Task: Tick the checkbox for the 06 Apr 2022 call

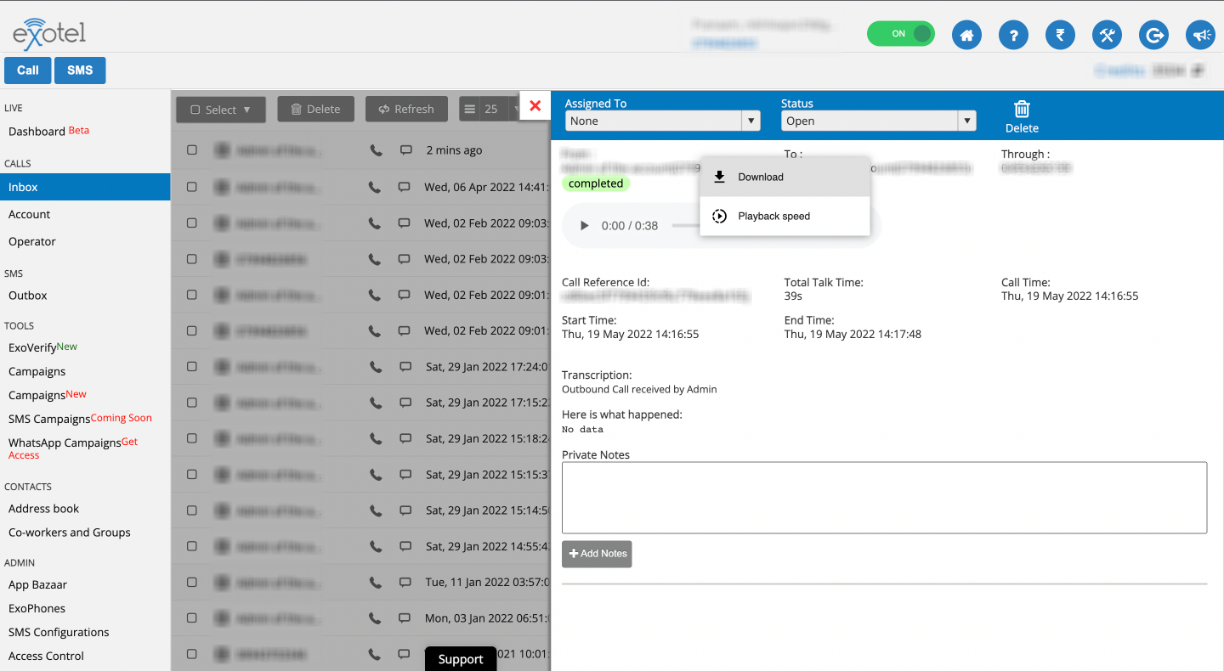Action: tap(192, 186)
